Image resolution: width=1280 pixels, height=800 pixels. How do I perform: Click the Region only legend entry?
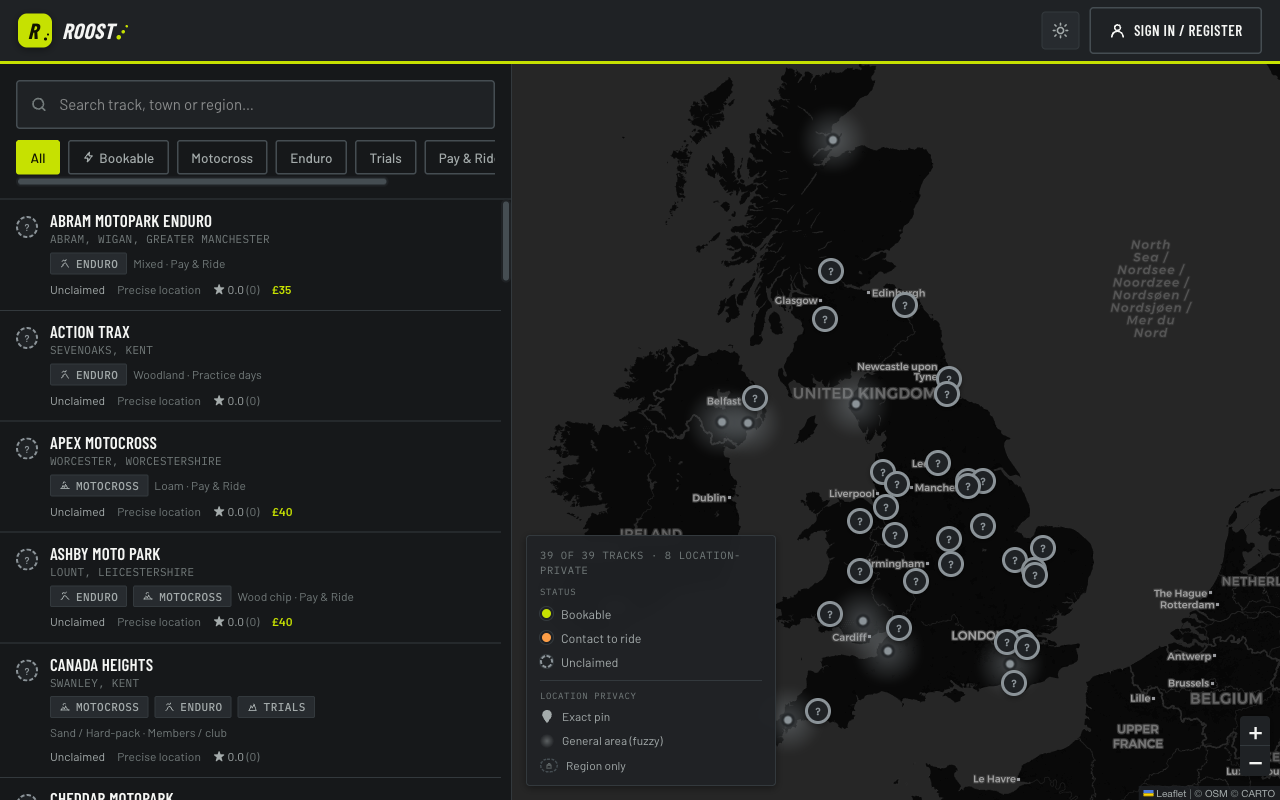pyautogui.click(x=583, y=766)
